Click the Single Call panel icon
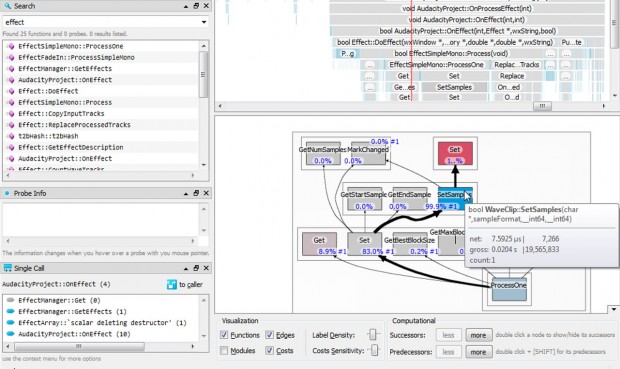620x369 pixels. [8, 268]
